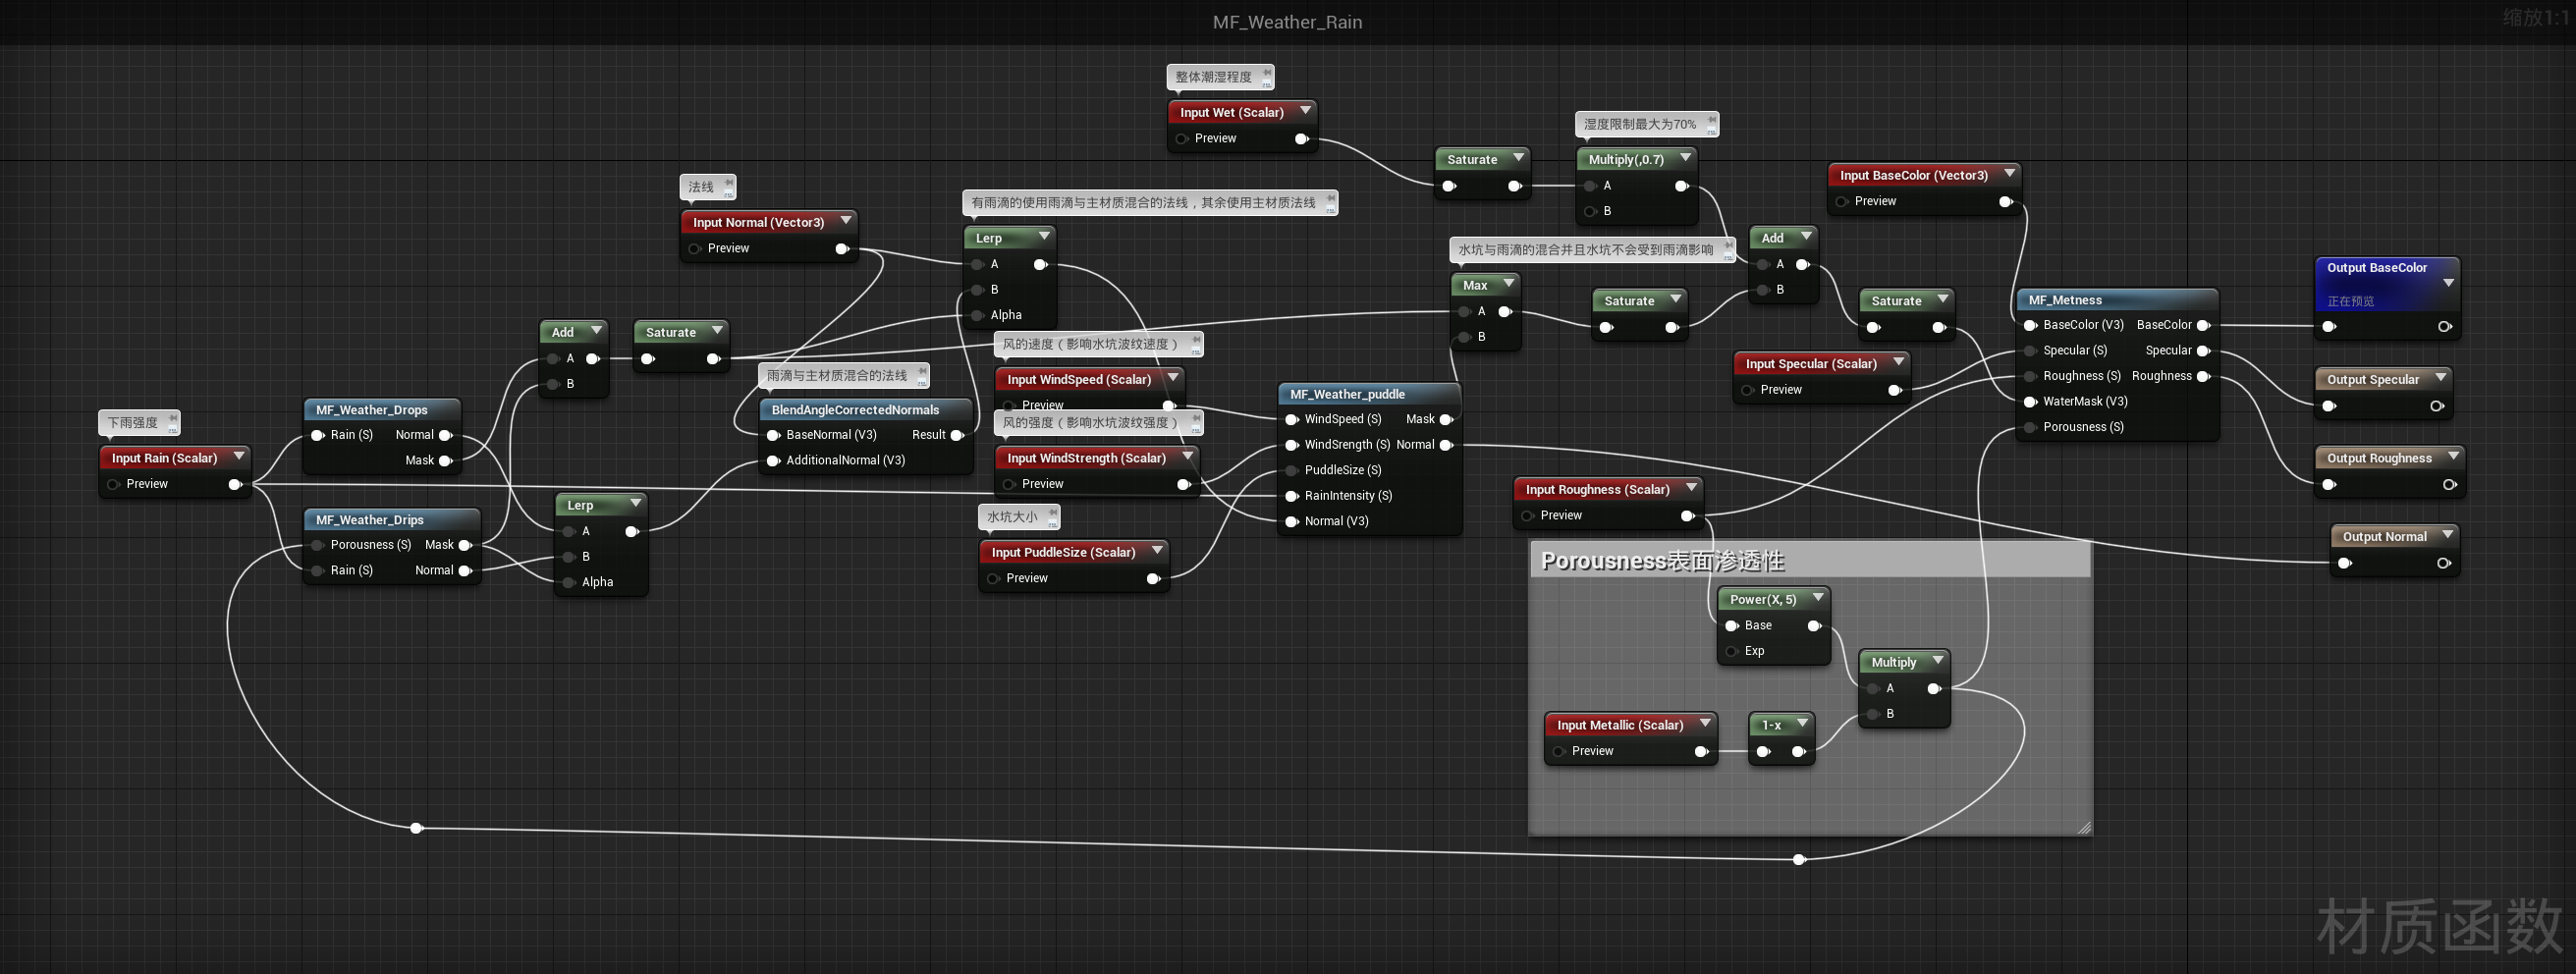This screenshot has width=2576, height=974.
Task: Click Result pin of BlendAngleCorrectedNormals node
Action: click(x=956, y=435)
